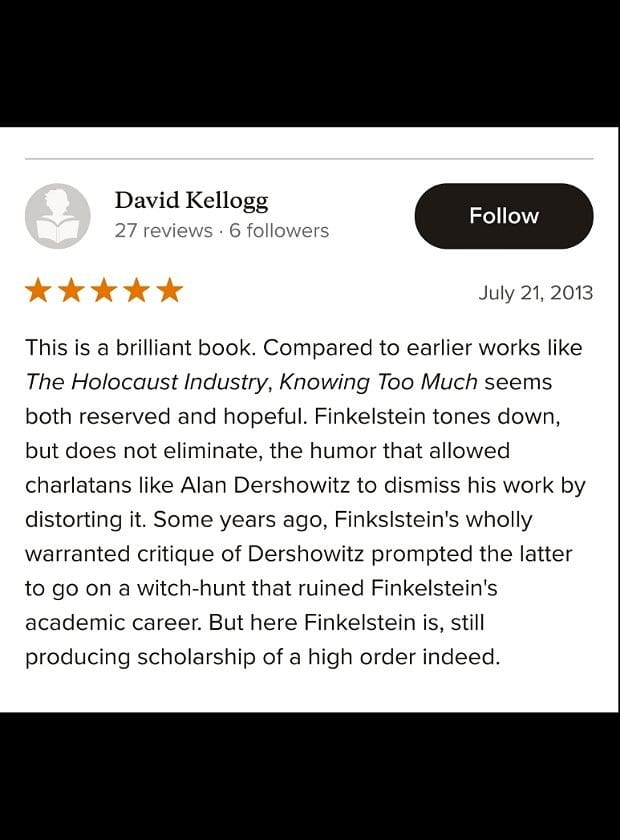This screenshot has height=840, width=620.
Task: Click David Kellogg's profile avatar icon
Action: [58, 216]
